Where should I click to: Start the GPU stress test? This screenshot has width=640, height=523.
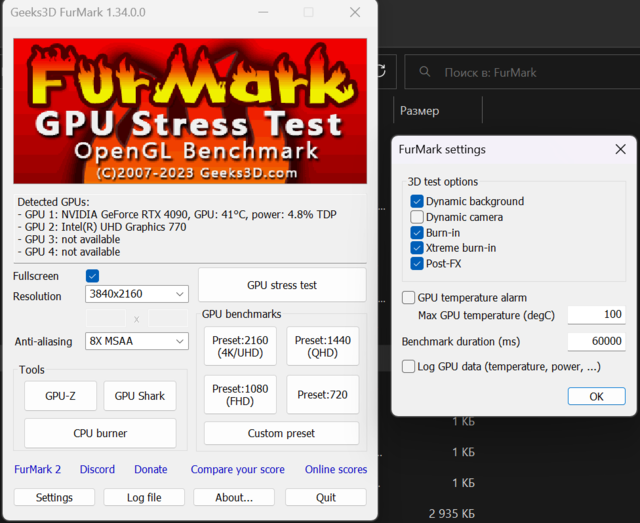[x=281, y=285]
